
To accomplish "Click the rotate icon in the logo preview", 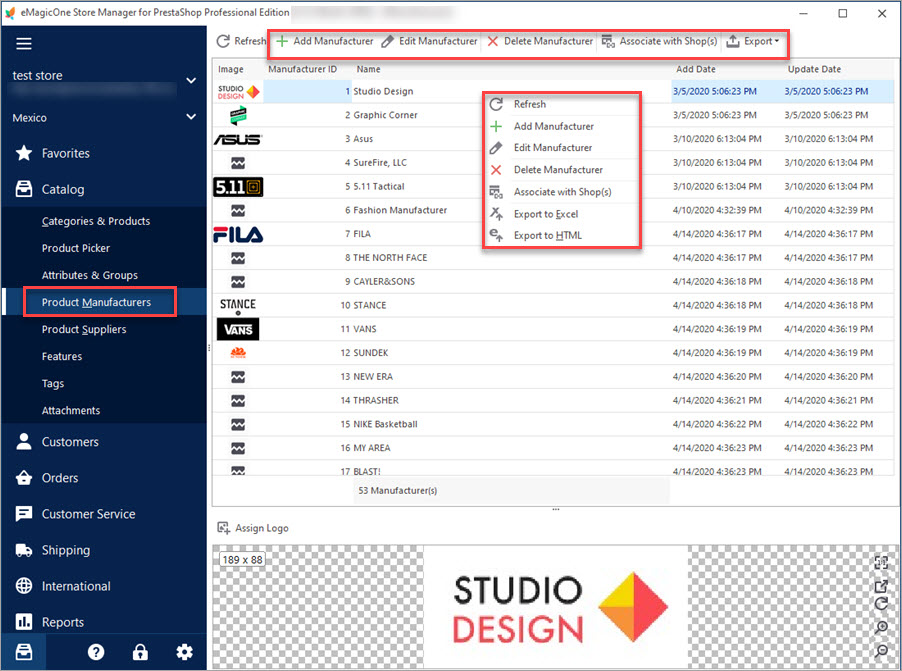I will pos(881,604).
